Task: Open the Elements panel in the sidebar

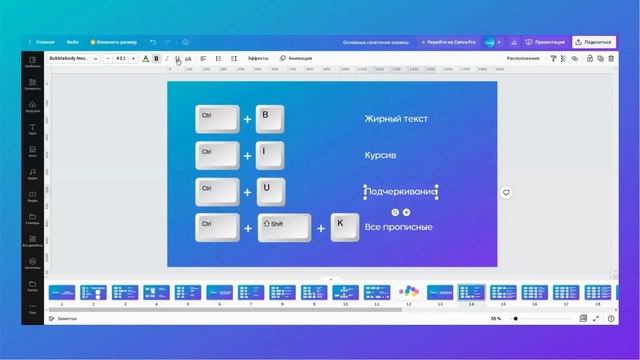Action: [33, 84]
